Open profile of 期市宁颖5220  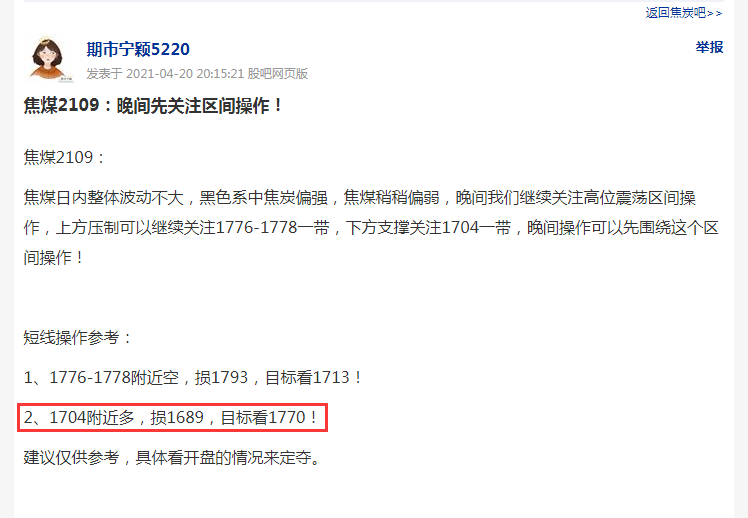(138, 49)
